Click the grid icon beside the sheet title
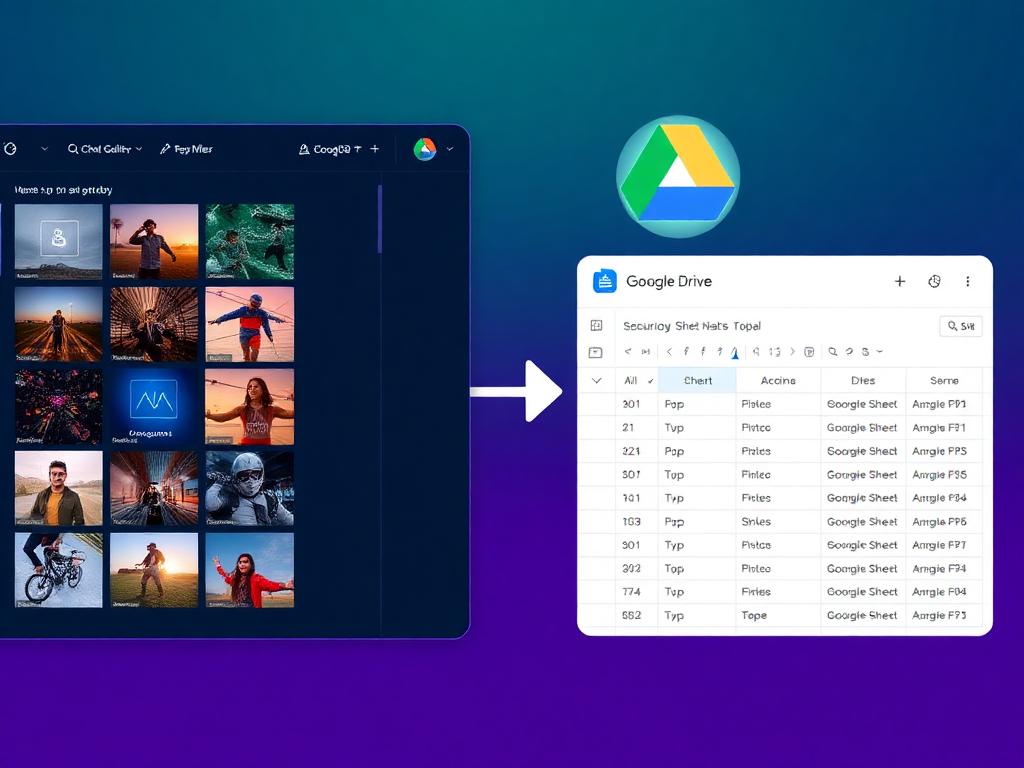Screen dimensions: 1024x768 [x=596, y=325]
